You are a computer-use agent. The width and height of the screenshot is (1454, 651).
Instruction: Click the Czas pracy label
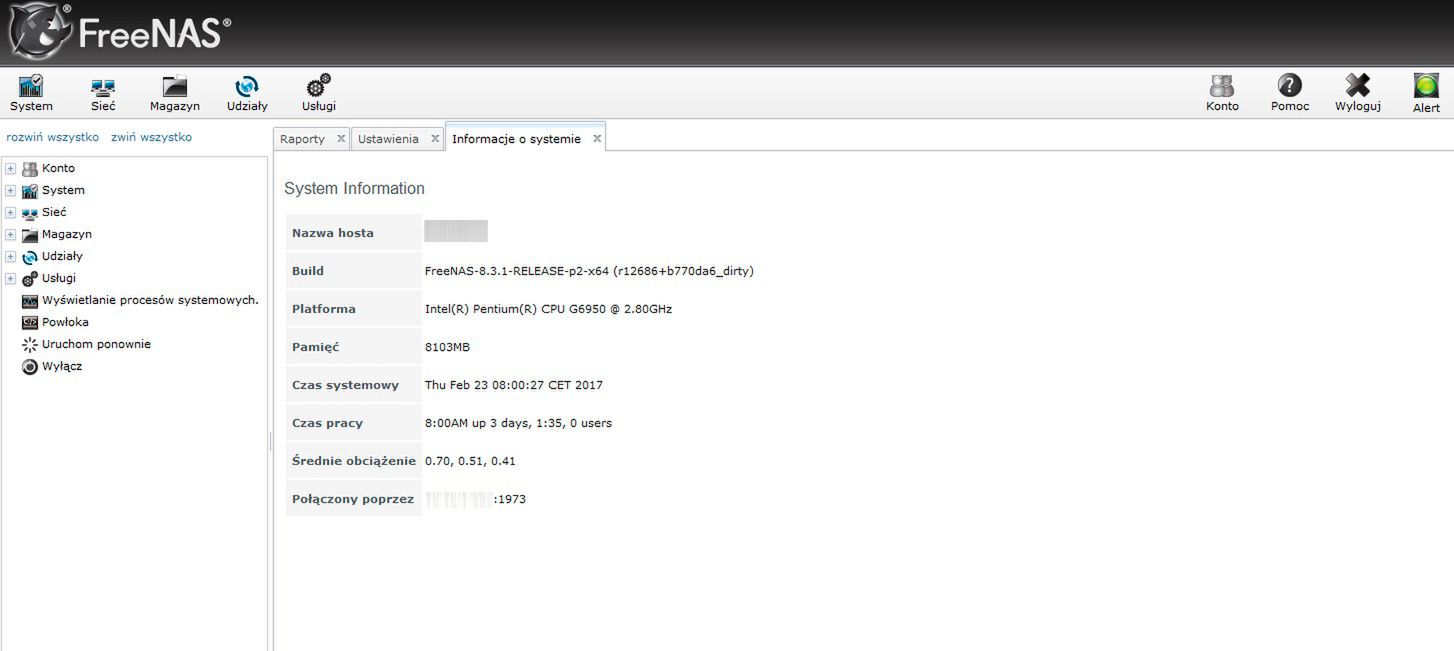click(x=327, y=423)
